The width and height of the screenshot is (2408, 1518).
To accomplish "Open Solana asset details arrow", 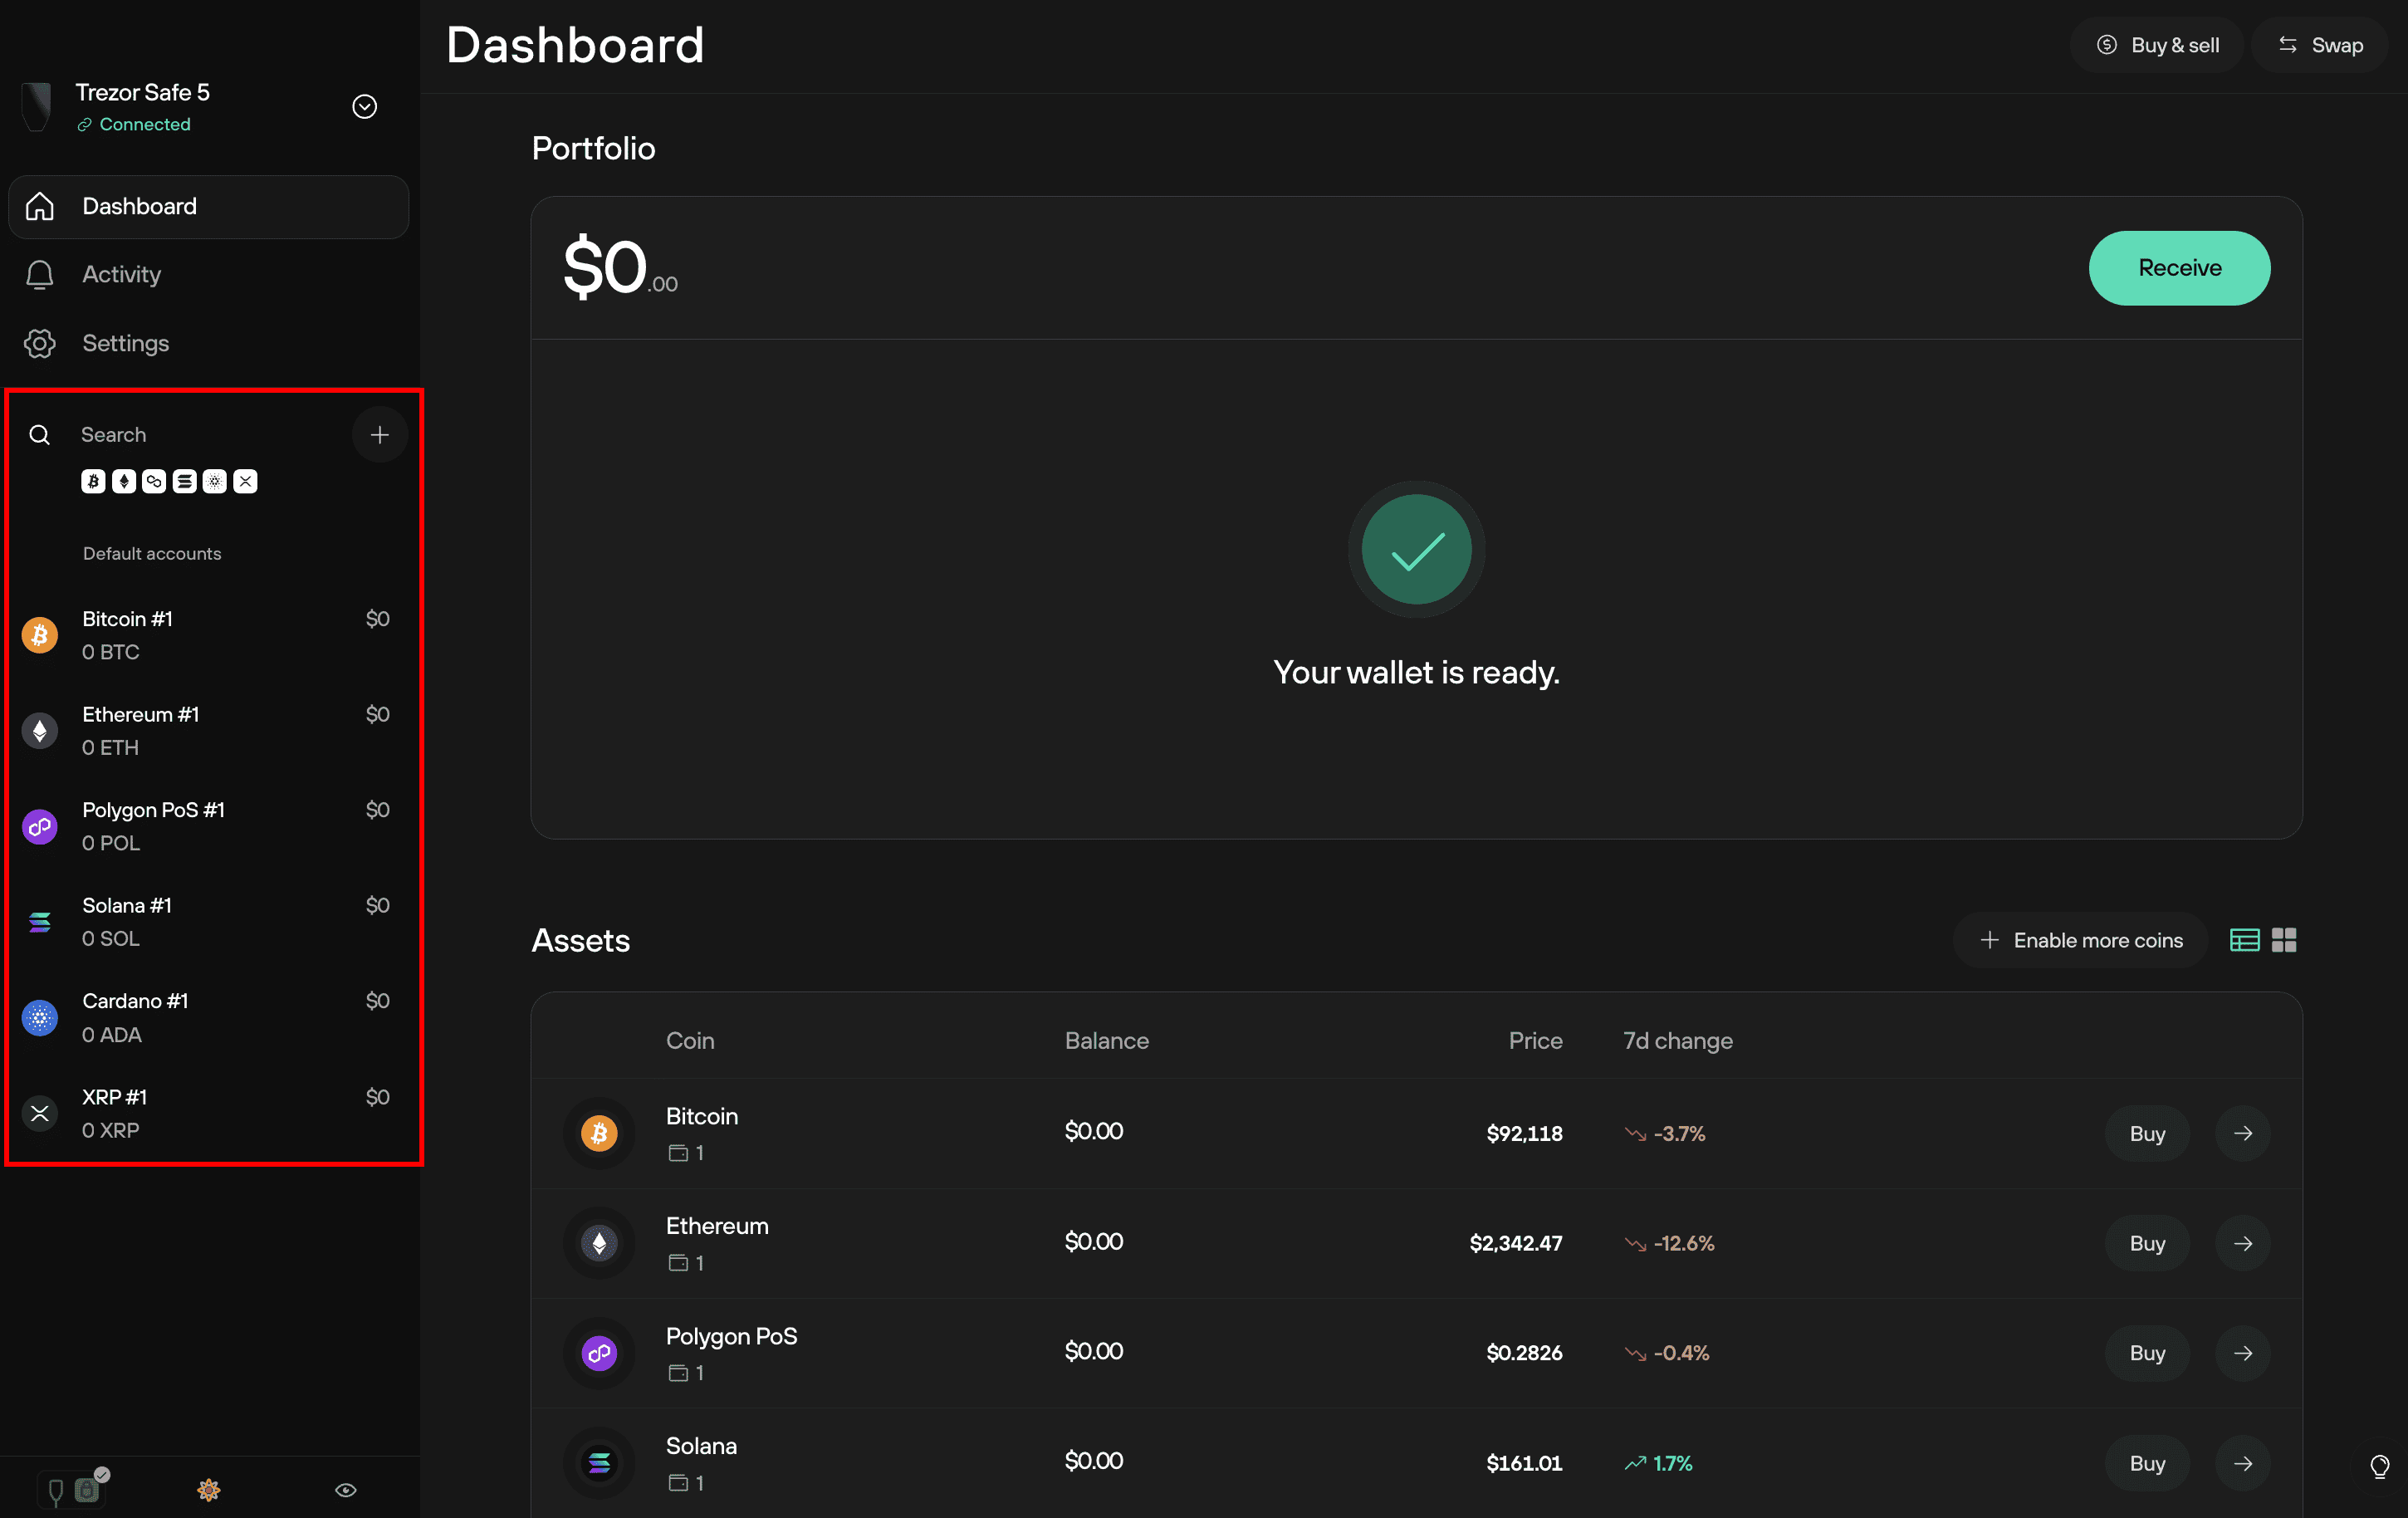I will coord(2243,1463).
